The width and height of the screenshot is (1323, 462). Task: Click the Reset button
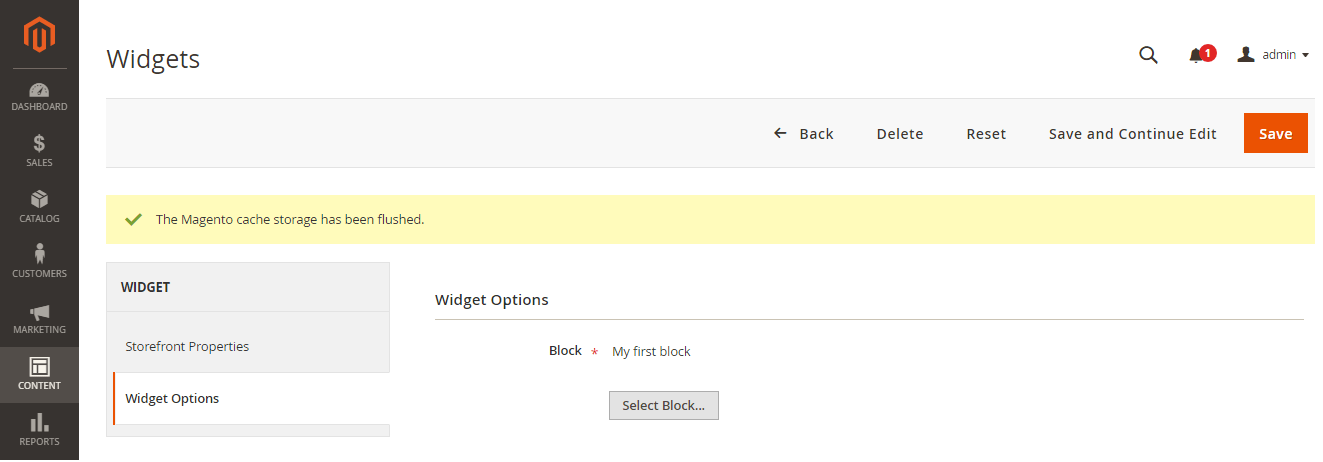coord(986,134)
